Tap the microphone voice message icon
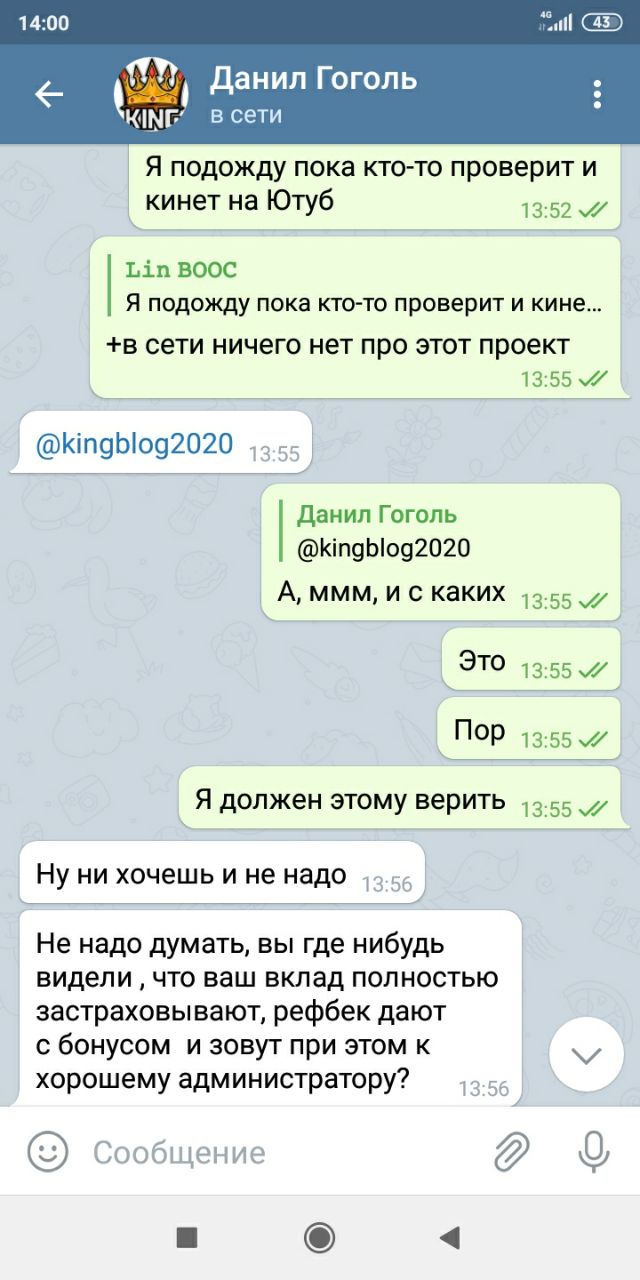This screenshot has width=640, height=1280. click(594, 1151)
